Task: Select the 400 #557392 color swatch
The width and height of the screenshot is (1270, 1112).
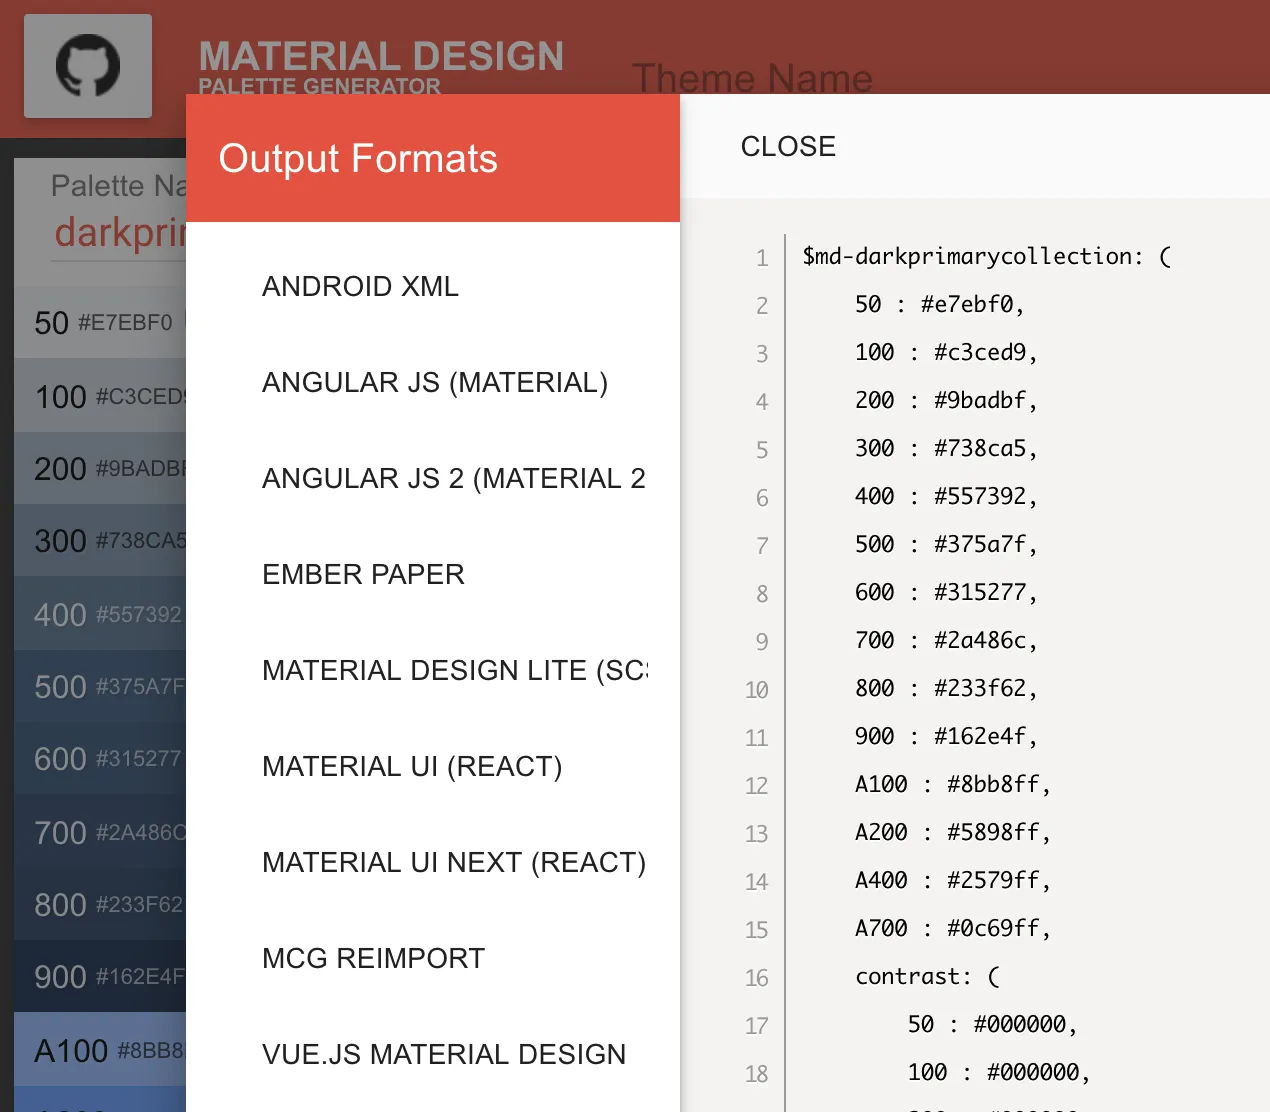Action: [100, 614]
